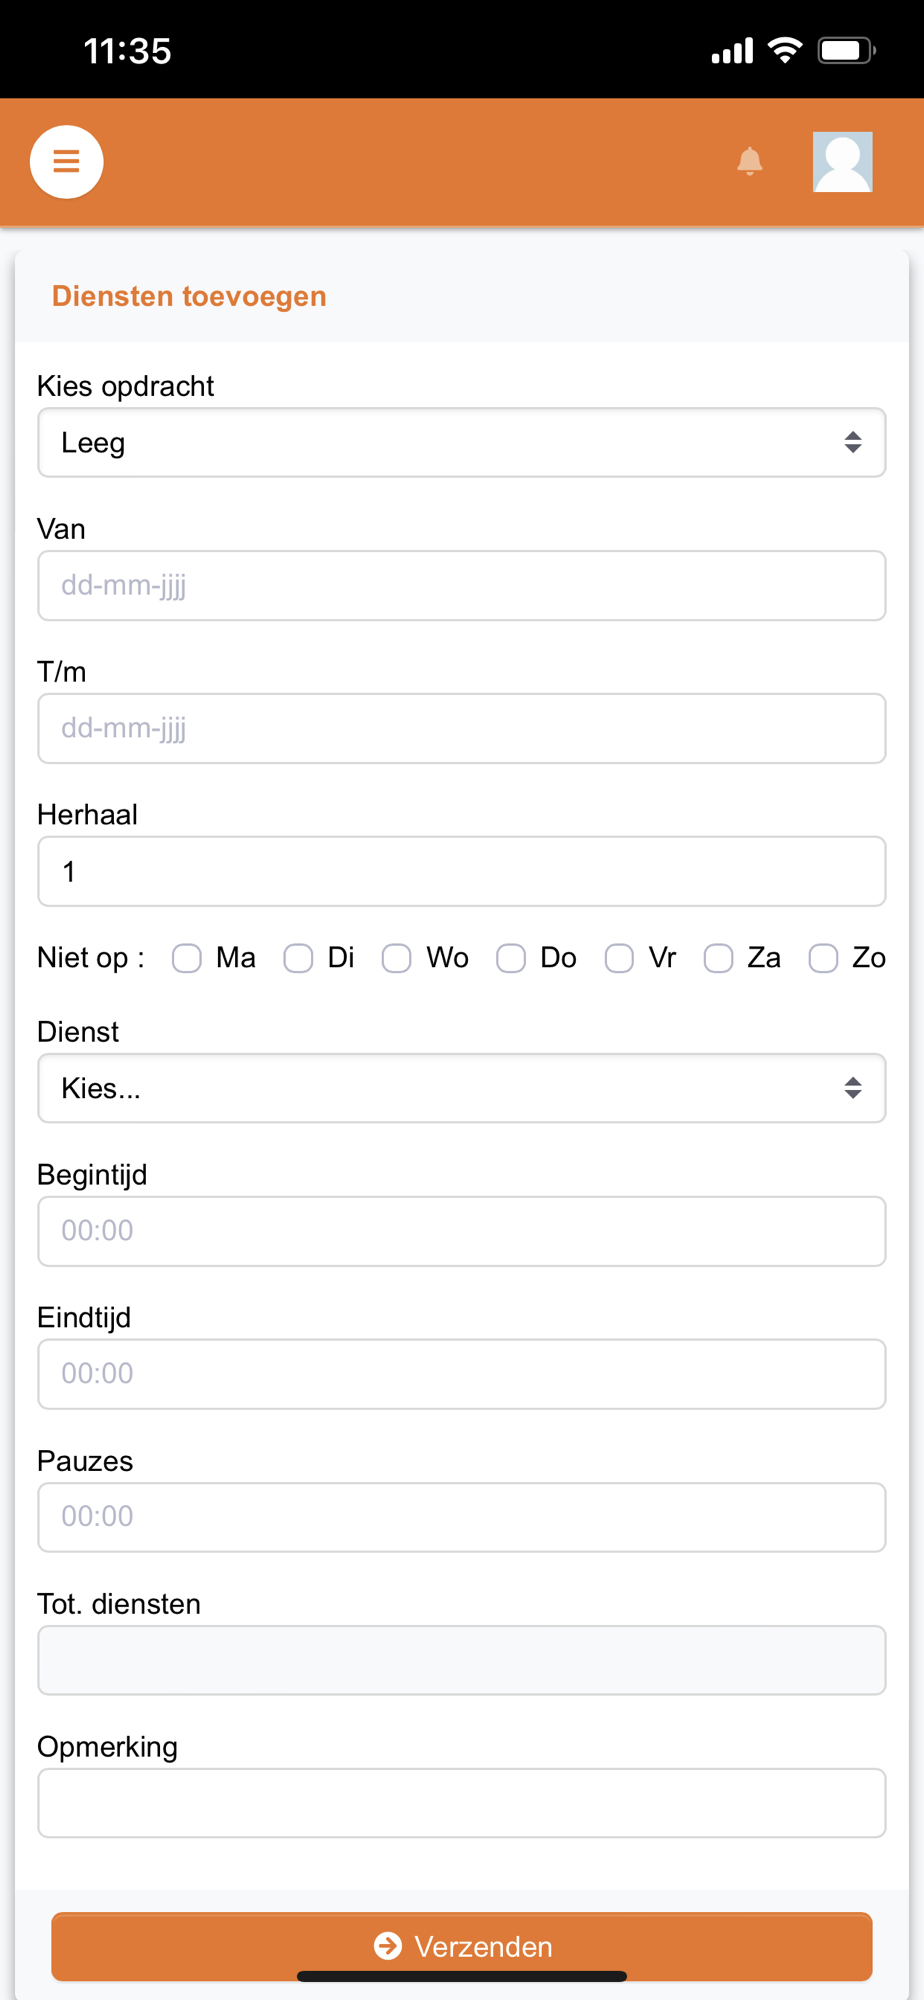The image size is (924, 2000).
Task: Click the Van date field
Action: point(461,585)
